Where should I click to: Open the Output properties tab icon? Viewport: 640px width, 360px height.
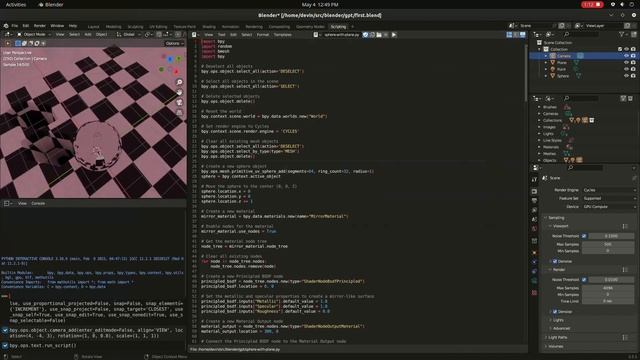(x=534, y=200)
